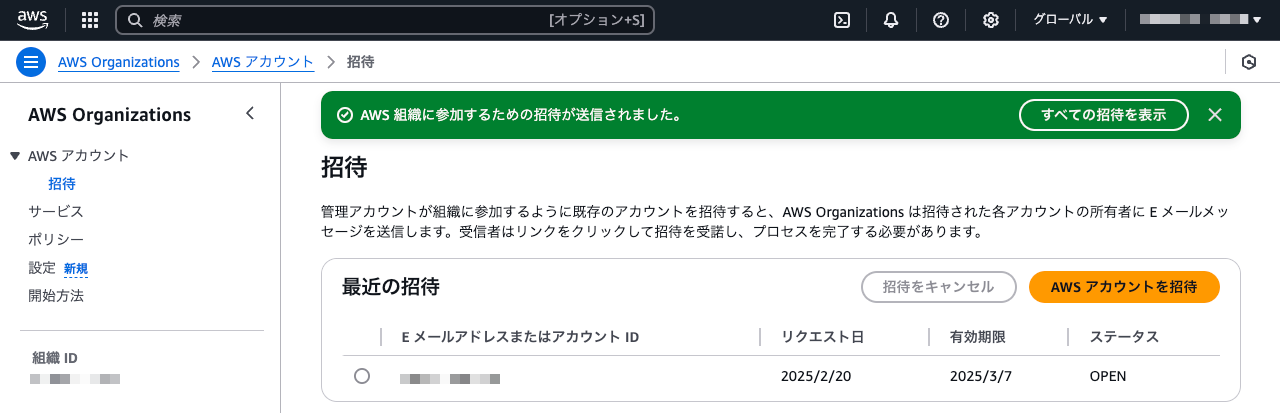Click the OPEN status cell
Image resolution: width=1280 pixels, height=413 pixels.
click(1108, 377)
